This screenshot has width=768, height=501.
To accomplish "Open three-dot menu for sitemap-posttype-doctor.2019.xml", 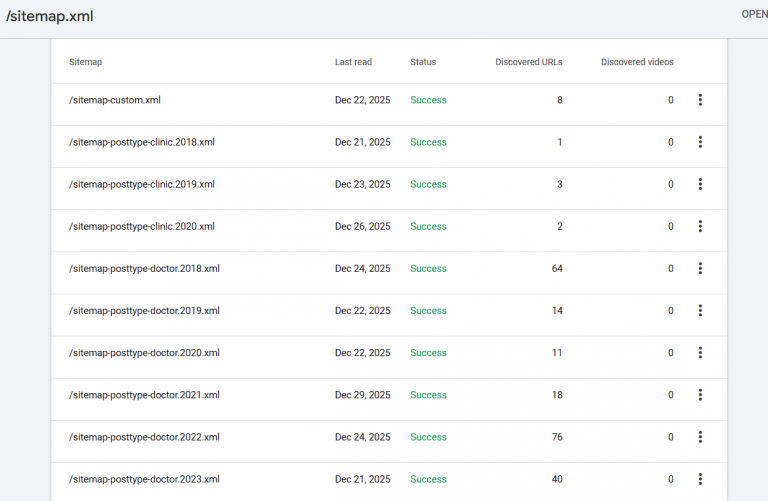I will (x=700, y=310).
